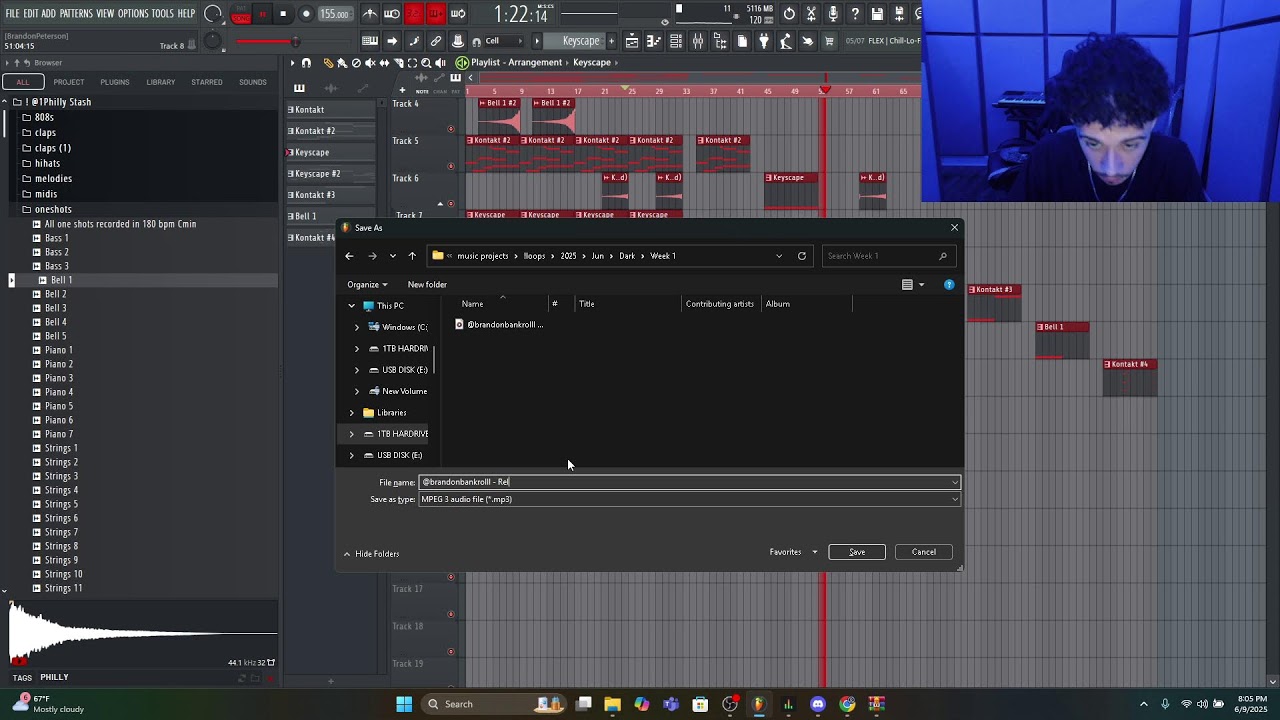Click Refresh in the Save As address bar
1280x720 pixels.
coord(801,256)
